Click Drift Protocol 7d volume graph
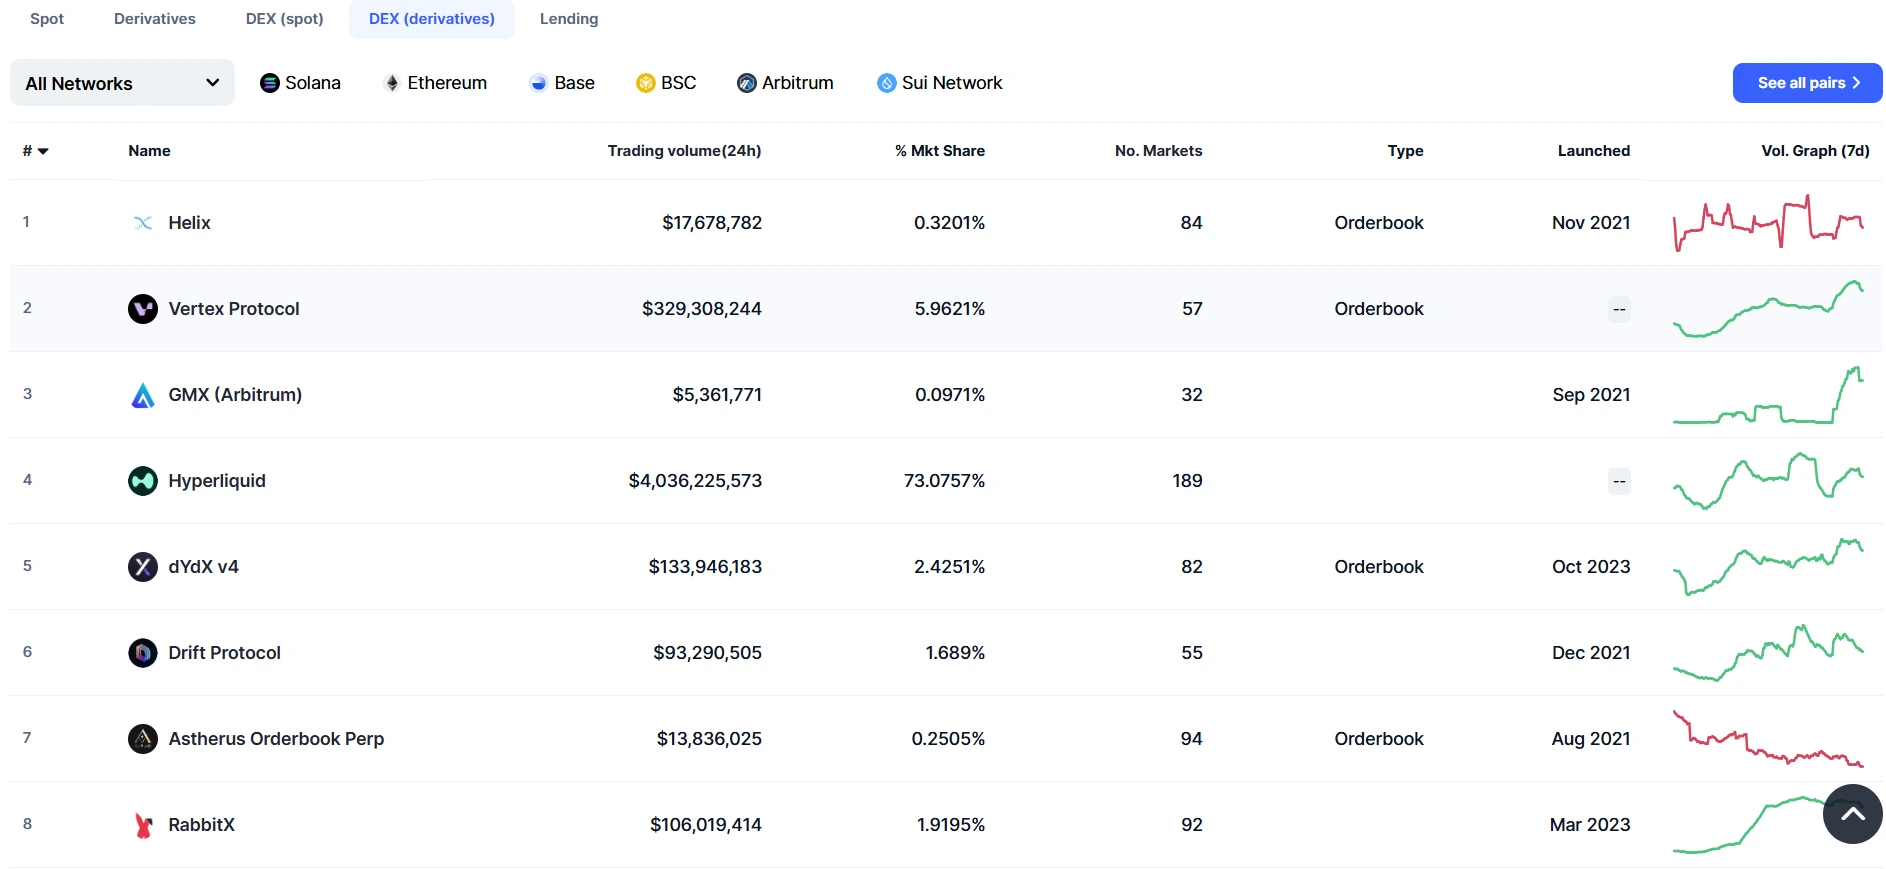Image resolution: width=1886 pixels, height=869 pixels. click(1768, 653)
